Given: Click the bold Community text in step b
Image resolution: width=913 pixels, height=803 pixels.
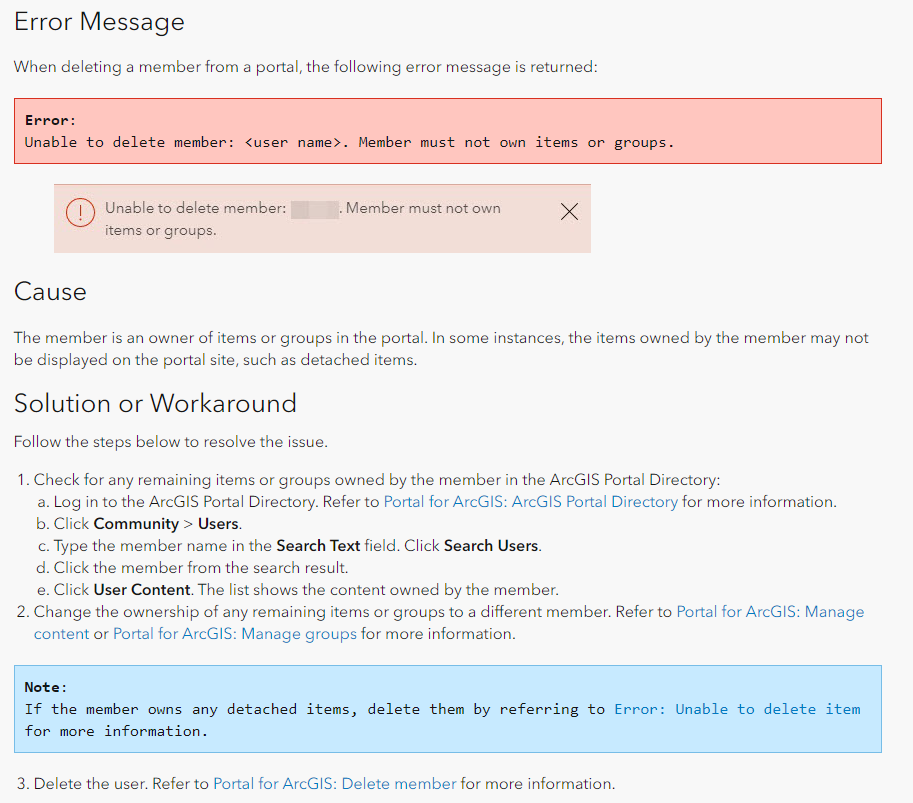Looking at the screenshot, I should [x=136, y=523].
